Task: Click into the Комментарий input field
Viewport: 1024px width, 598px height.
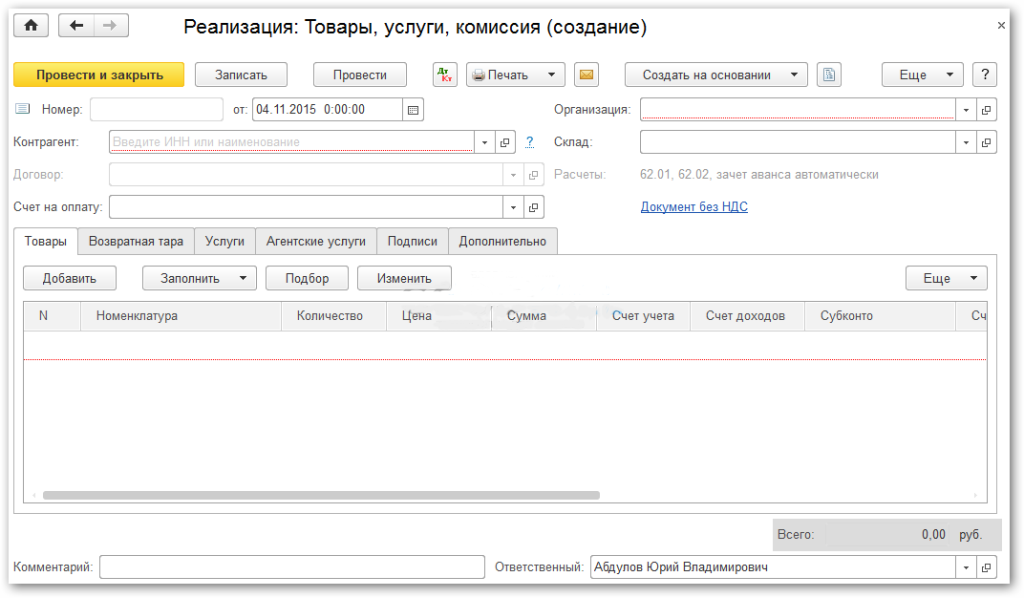Action: point(292,567)
